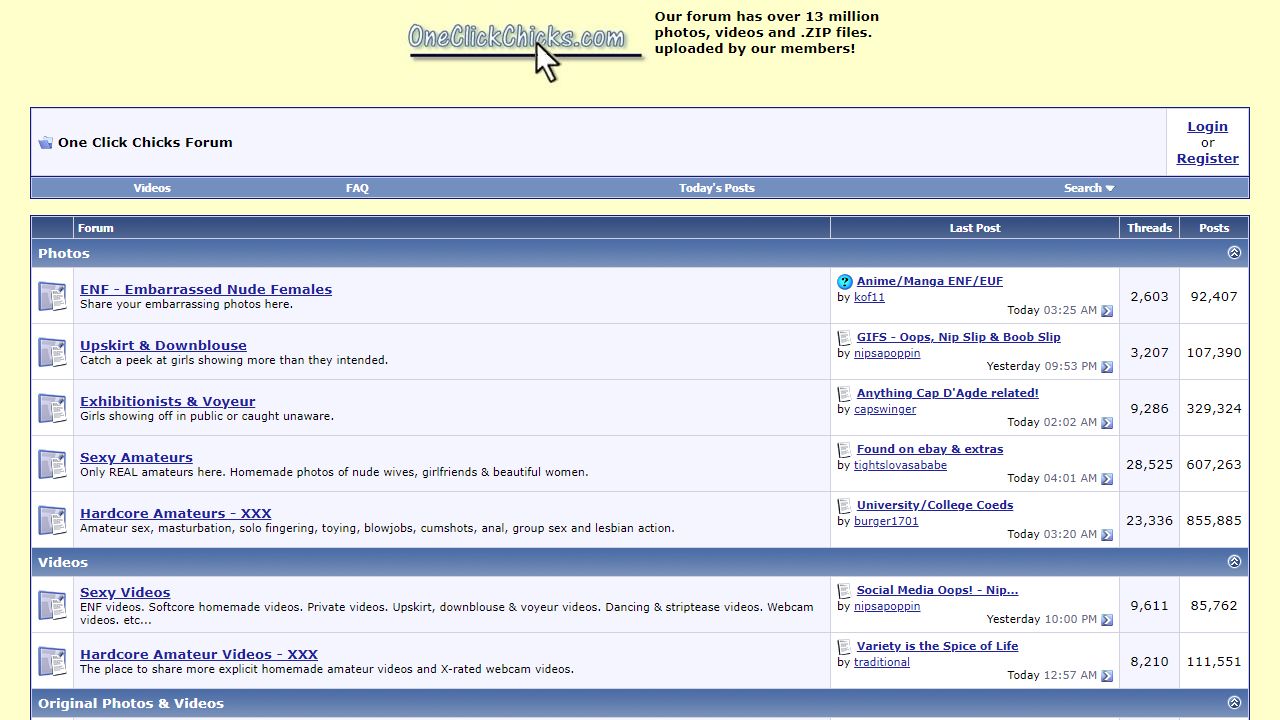The width and height of the screenshot is (1280, 720).
Task: Open the Hardcore Amateur Videos - XXX forum link
Action: click(199, 654)
